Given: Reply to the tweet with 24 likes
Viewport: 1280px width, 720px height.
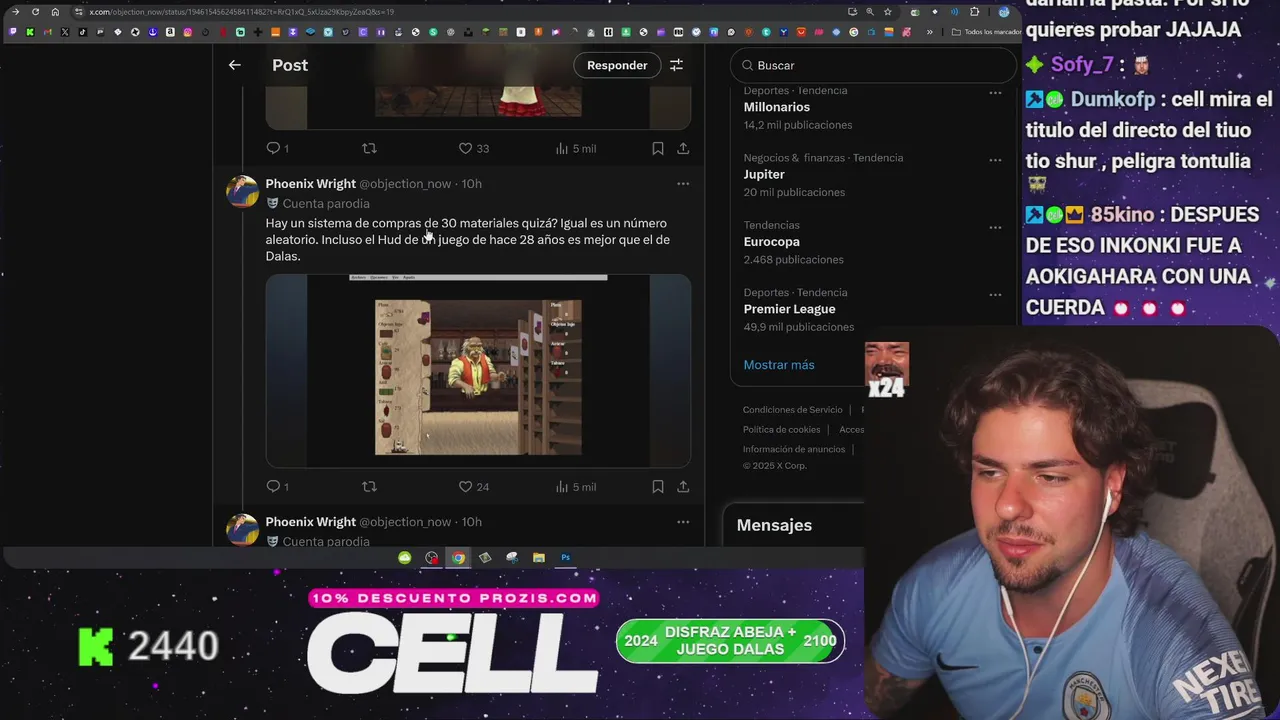Looking at the screenshot, I should (273, 486).
